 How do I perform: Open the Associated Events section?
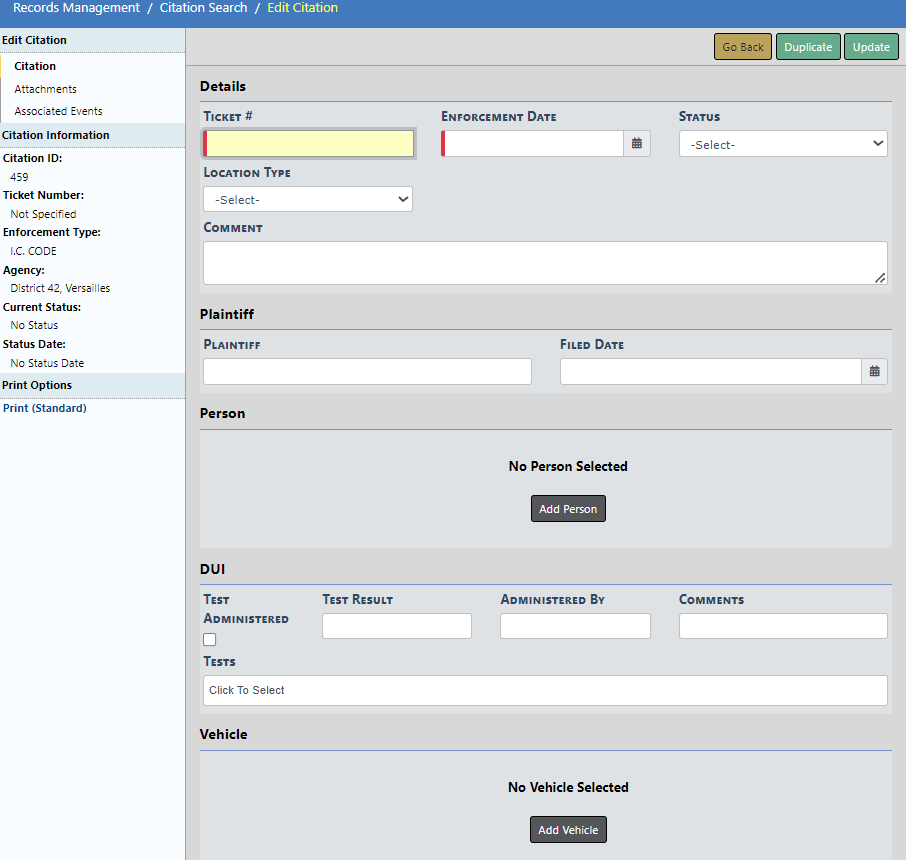pyautogui.click(x=58, y=111)
